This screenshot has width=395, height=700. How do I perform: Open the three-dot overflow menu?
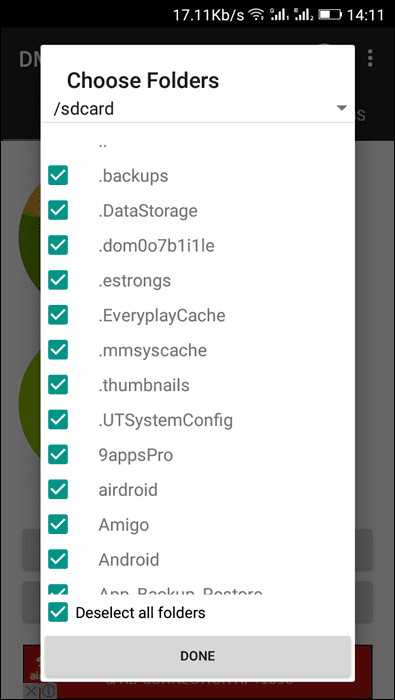click(x=370, y=58)
